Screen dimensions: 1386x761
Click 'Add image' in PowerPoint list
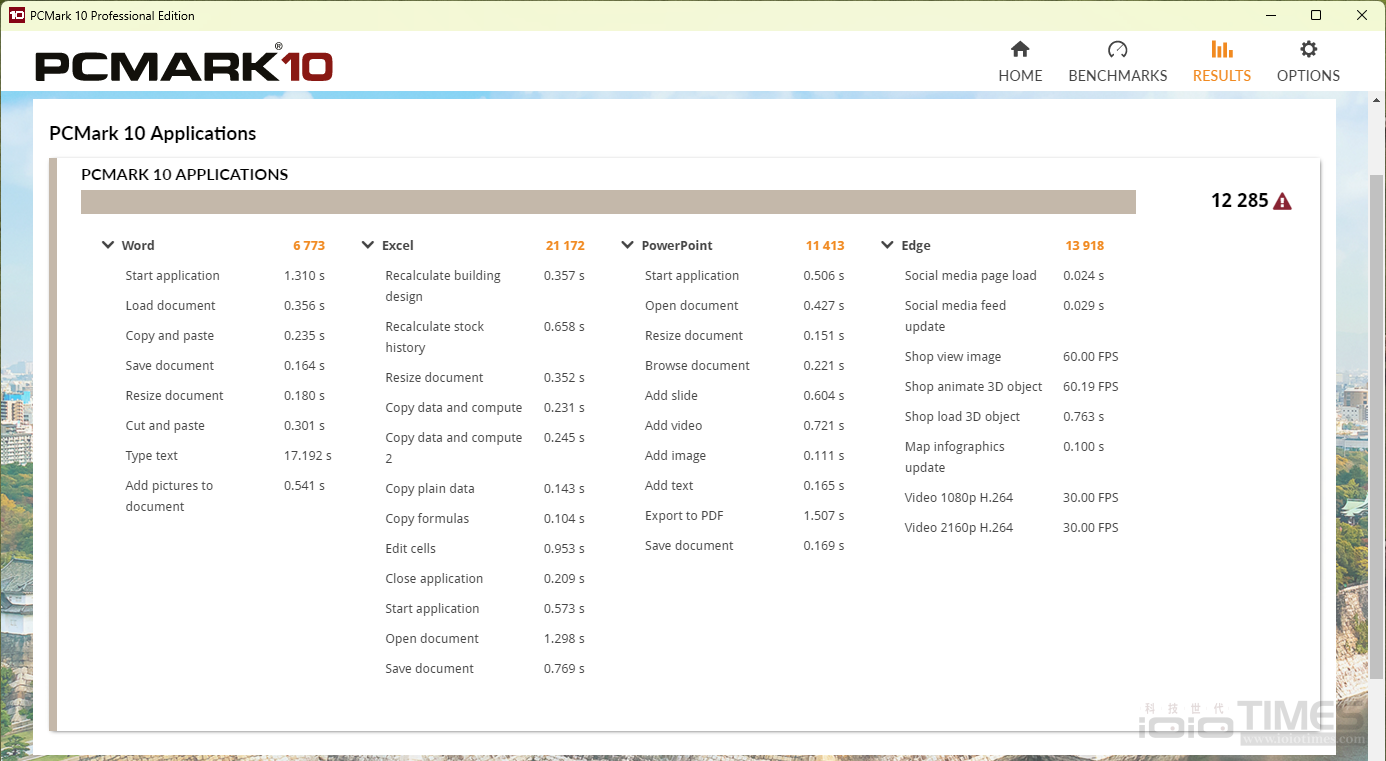click(675, 456)
